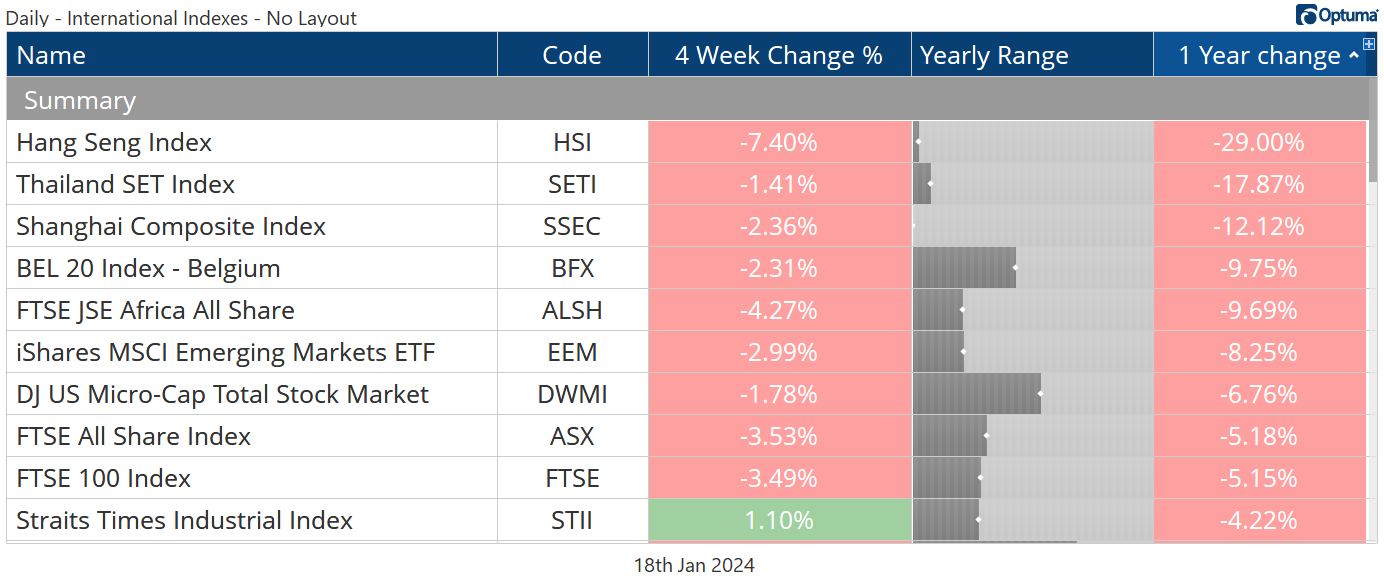Image resolution: width=1384 pixels, height=580 pixels.
Task: Select the Thailand SET Index name
Action: (126, 184)
